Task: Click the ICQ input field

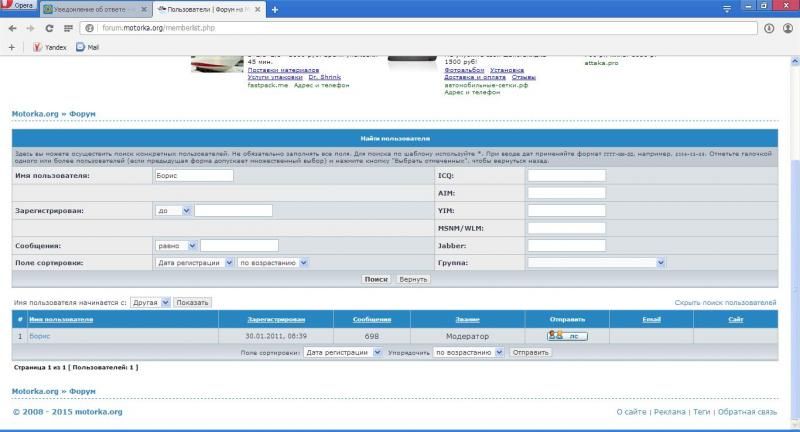Action: [566, 175]
